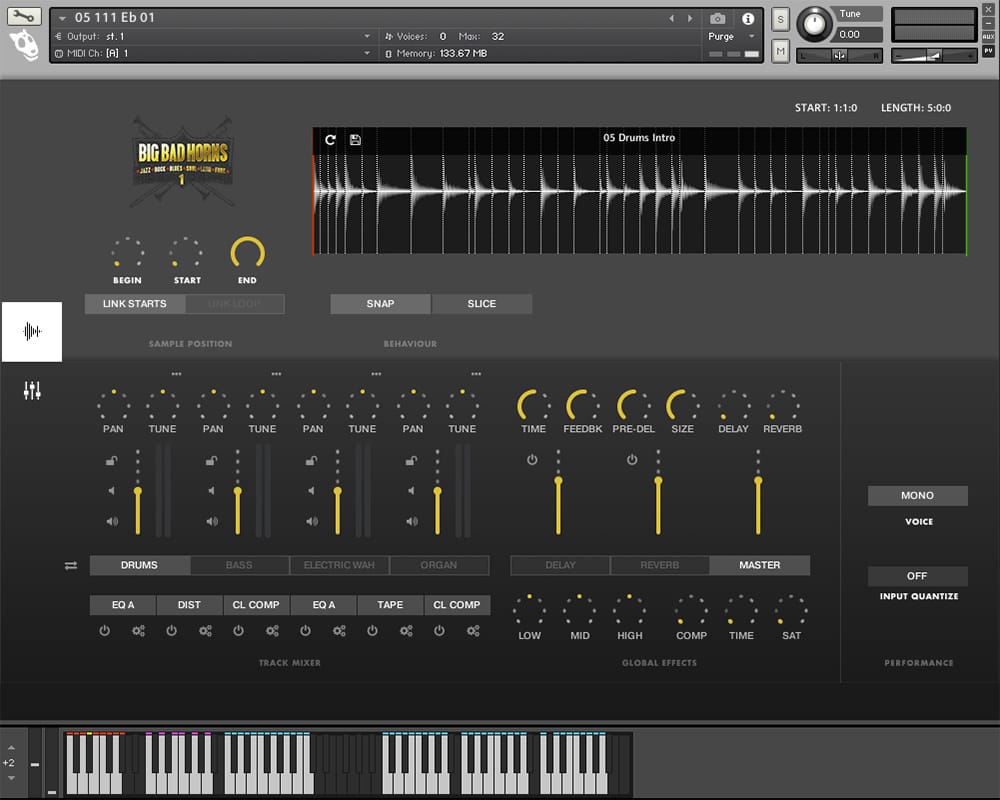The image size is (1000, 800).
Task: Open the Output st. 1 dropdown
Action: coord(367,37)
